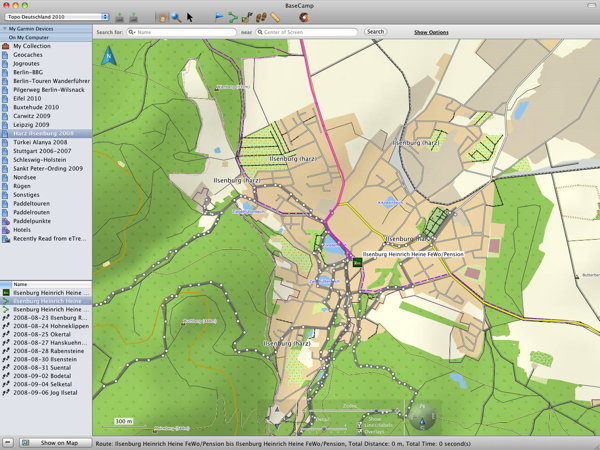The width and height of the screenshot is (600, 450).
Task: Select the 2008-08-30 Ilsenstein track
Action: pyautogui.click(x=46, y=359)
